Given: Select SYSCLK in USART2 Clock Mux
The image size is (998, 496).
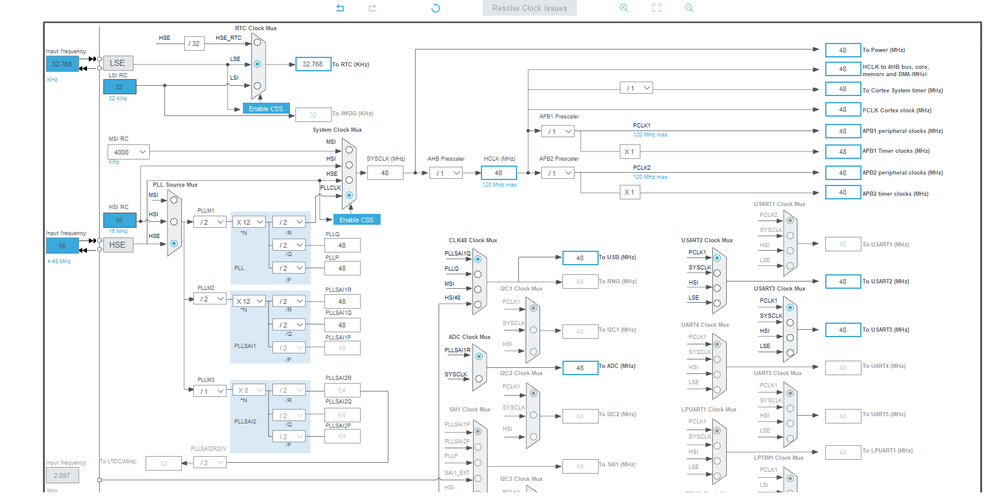Looking at the screenshot, I should tap(717, 273).
